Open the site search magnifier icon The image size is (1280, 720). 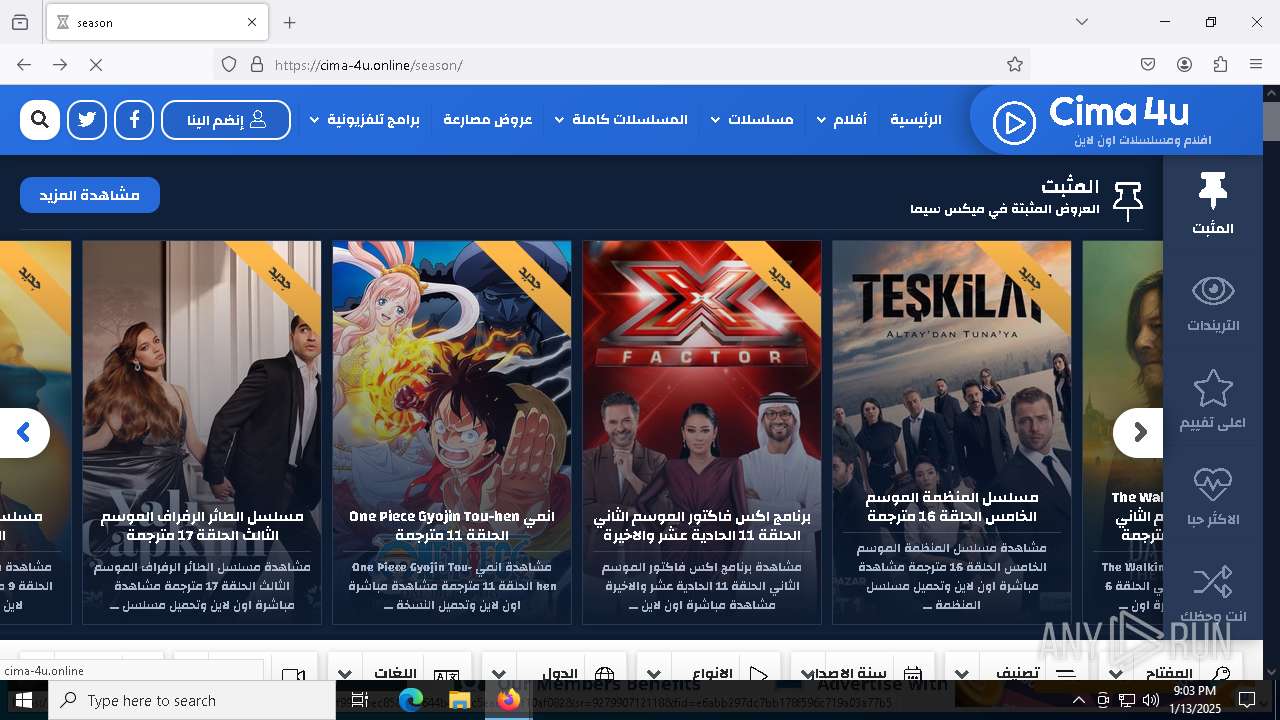click(x=40, y=120)
